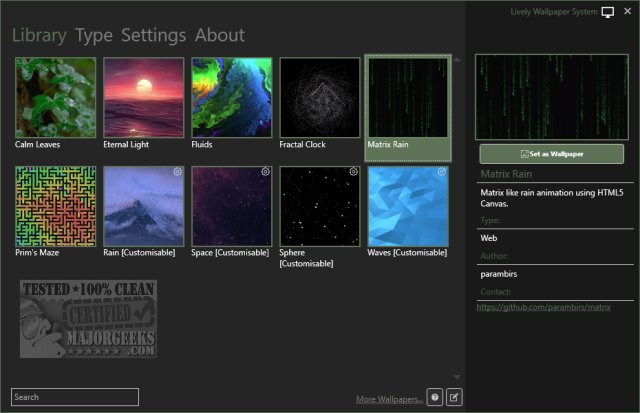Image resolution: width=640 pixels, height=413 pixels.
Task: Click the Matrix Rain preview image
Action: 552,97
